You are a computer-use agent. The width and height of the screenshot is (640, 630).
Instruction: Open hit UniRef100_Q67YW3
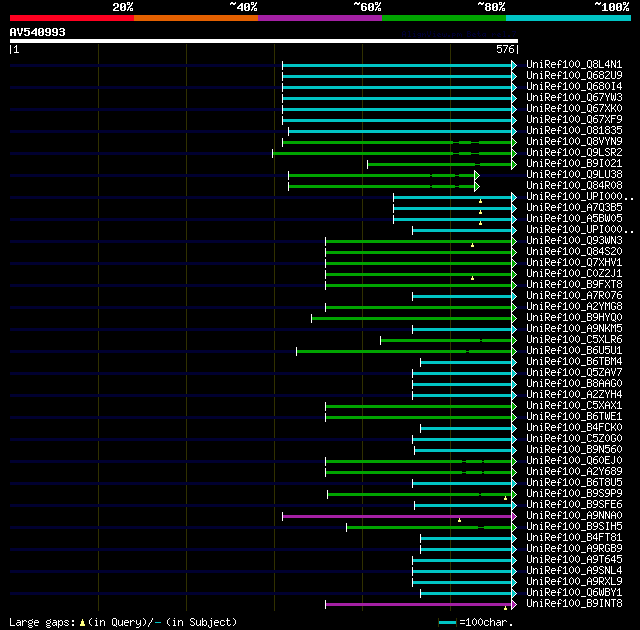(x=574, y=98)
